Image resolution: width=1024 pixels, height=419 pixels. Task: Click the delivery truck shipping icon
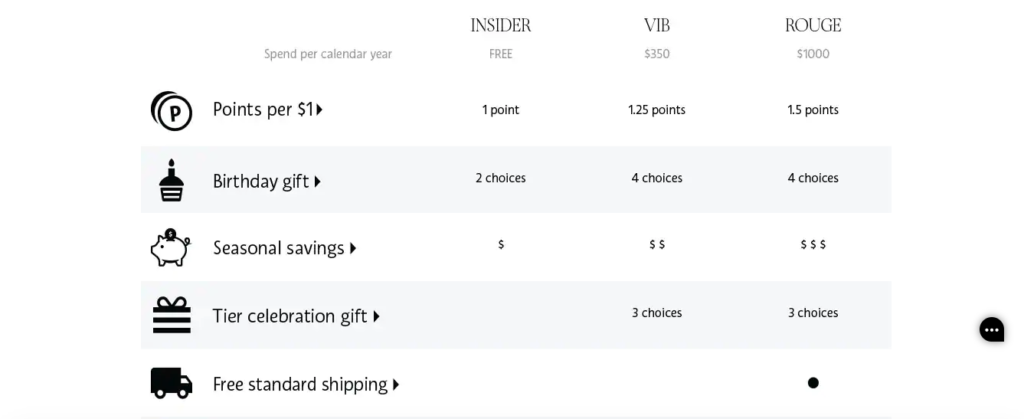pyautogui.click(x=171, y=382)
